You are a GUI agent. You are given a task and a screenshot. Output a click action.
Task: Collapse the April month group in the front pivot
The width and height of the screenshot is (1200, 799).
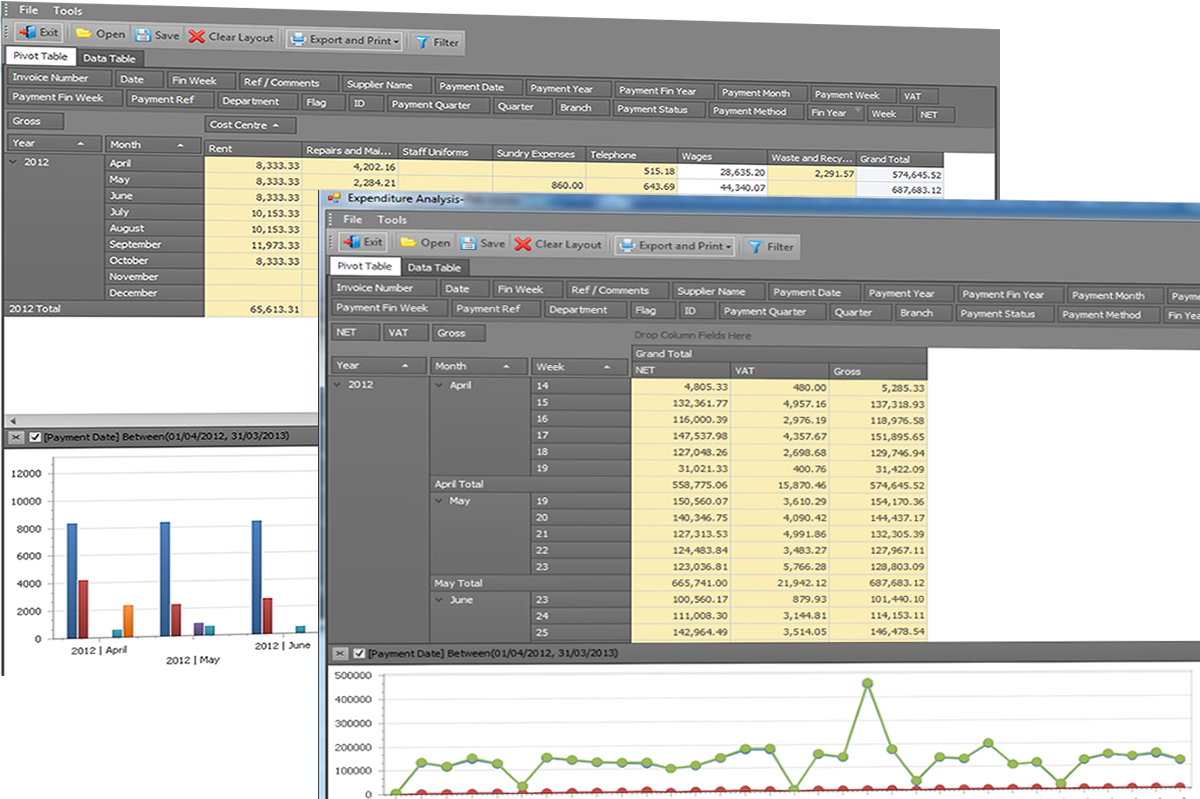(x=440, y=385)
